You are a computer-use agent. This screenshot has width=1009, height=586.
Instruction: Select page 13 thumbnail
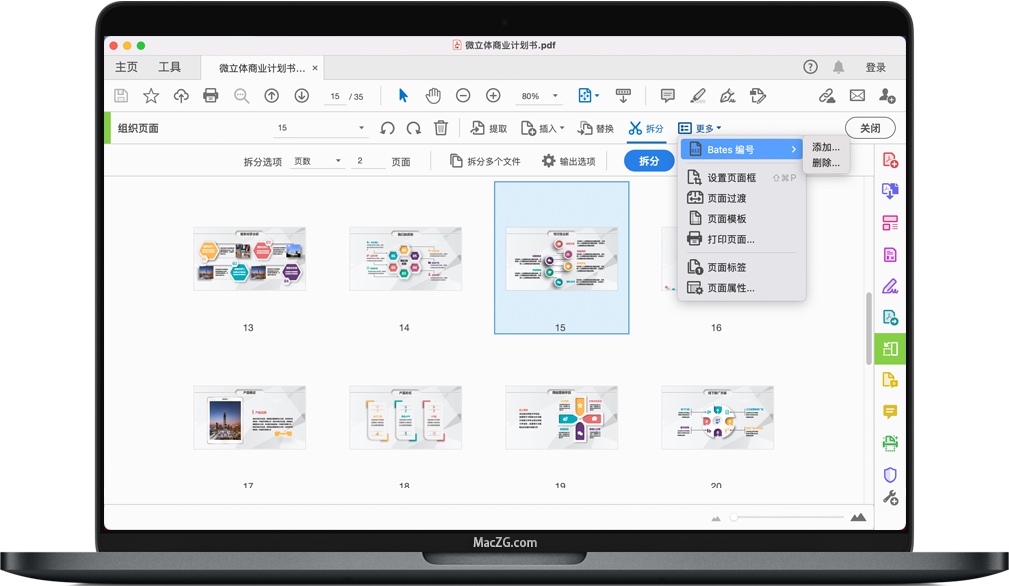coord(249,259)
